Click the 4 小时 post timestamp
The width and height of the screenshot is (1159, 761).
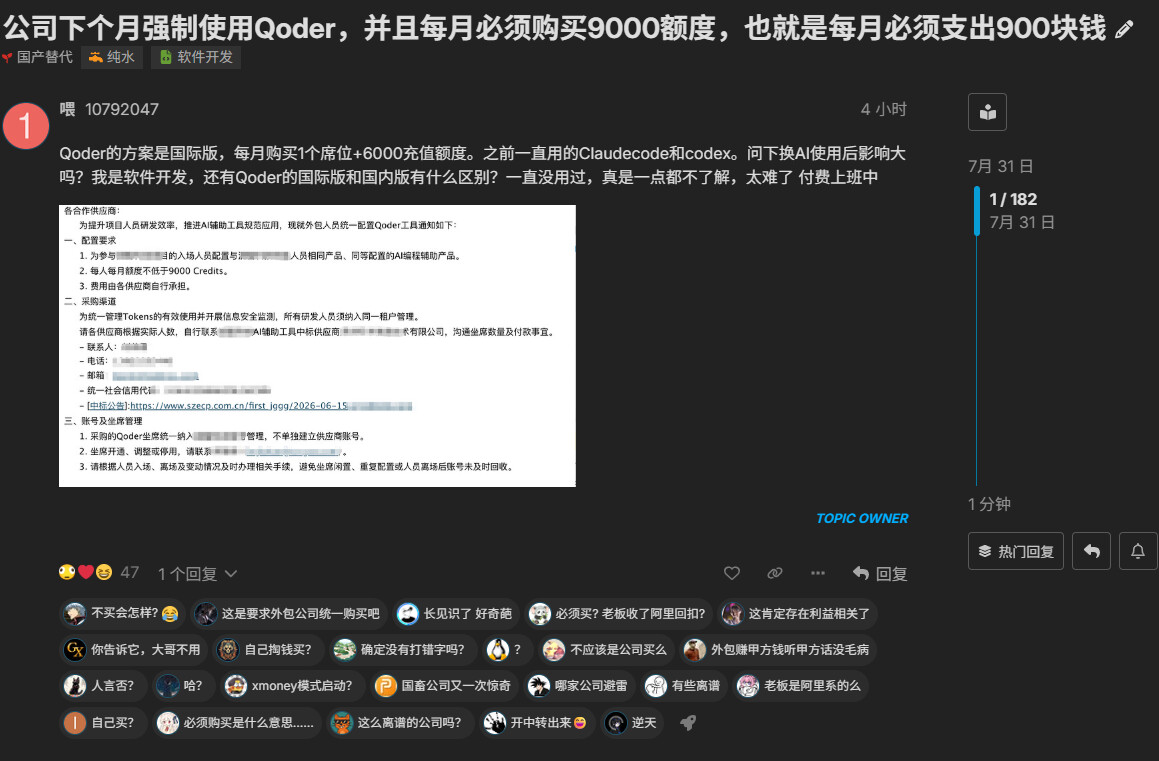pos(883,109)
